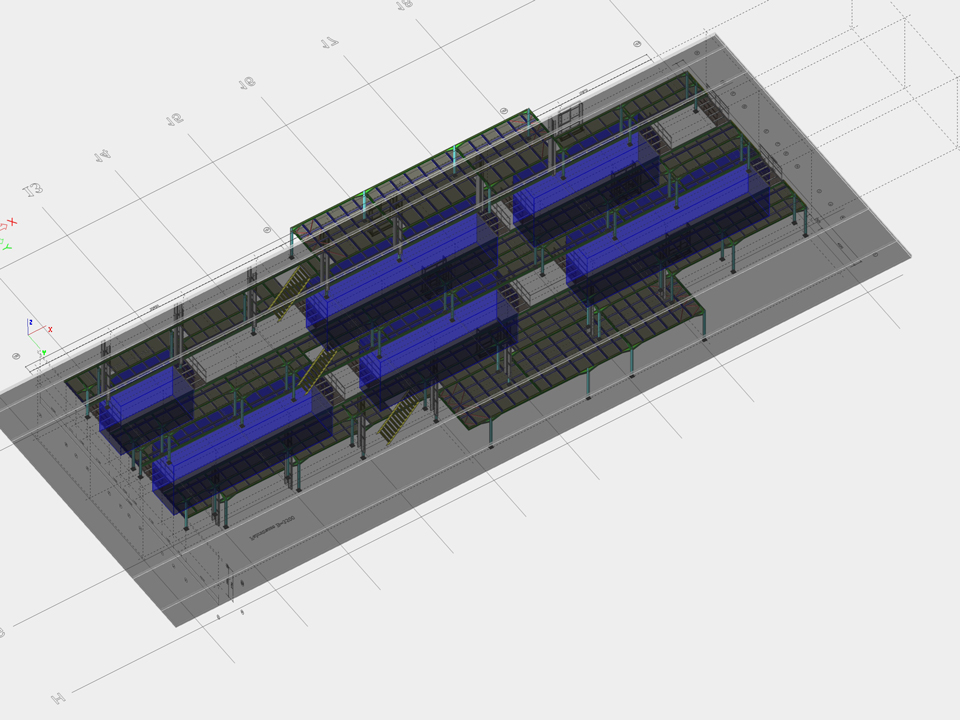This screenshot has height=720, width=960.
Task: Select grid axis label 14
Action: click(102, 156)
